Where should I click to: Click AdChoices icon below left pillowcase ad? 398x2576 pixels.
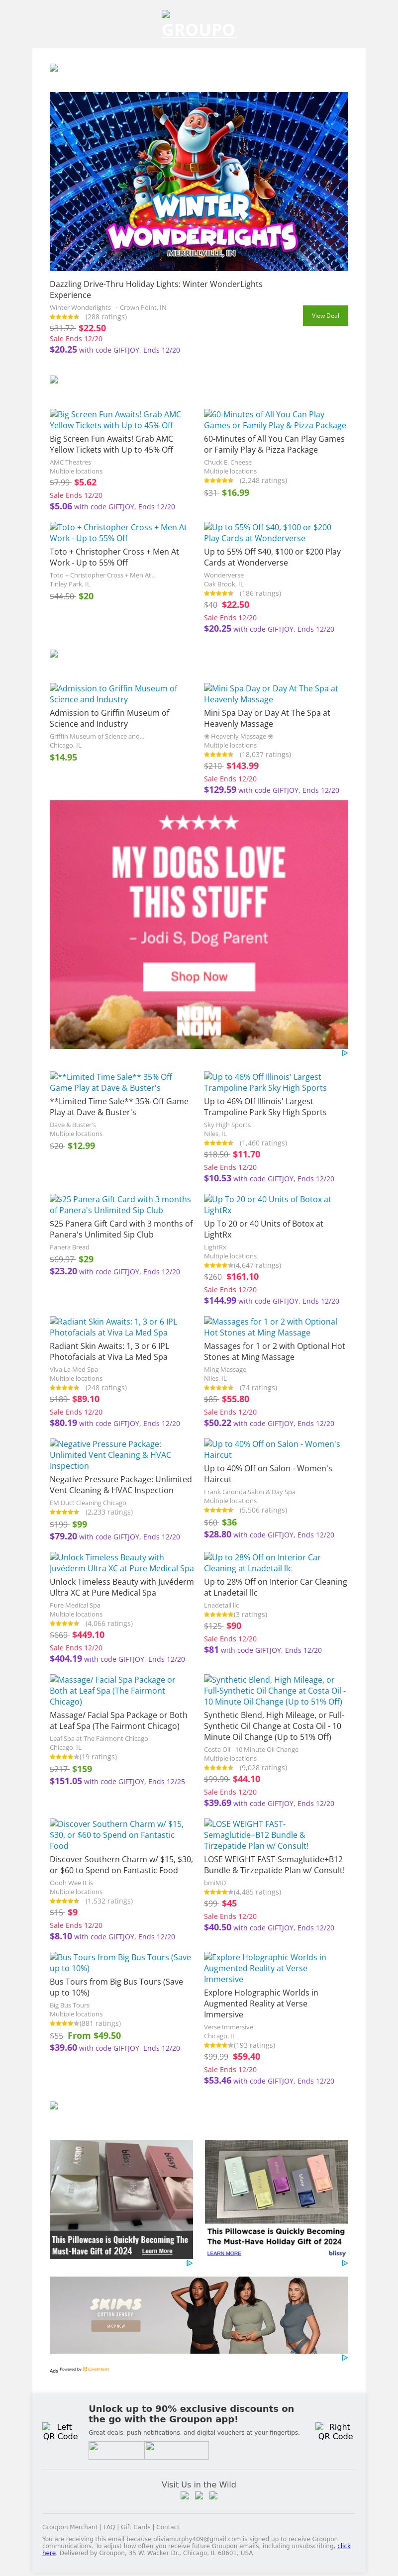[x=189, y=2263]
